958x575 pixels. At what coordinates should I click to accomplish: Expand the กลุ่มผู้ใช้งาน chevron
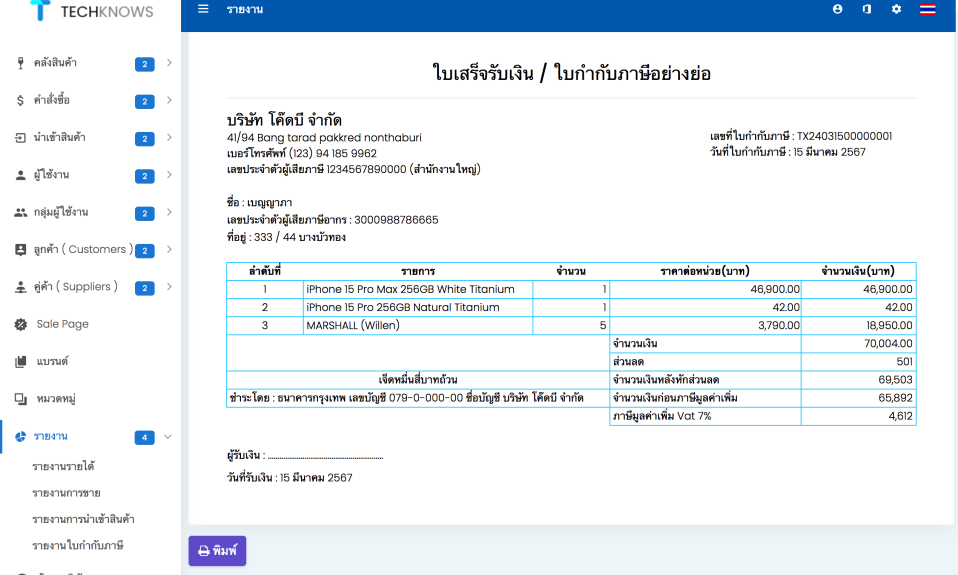[x=169, y=211]
